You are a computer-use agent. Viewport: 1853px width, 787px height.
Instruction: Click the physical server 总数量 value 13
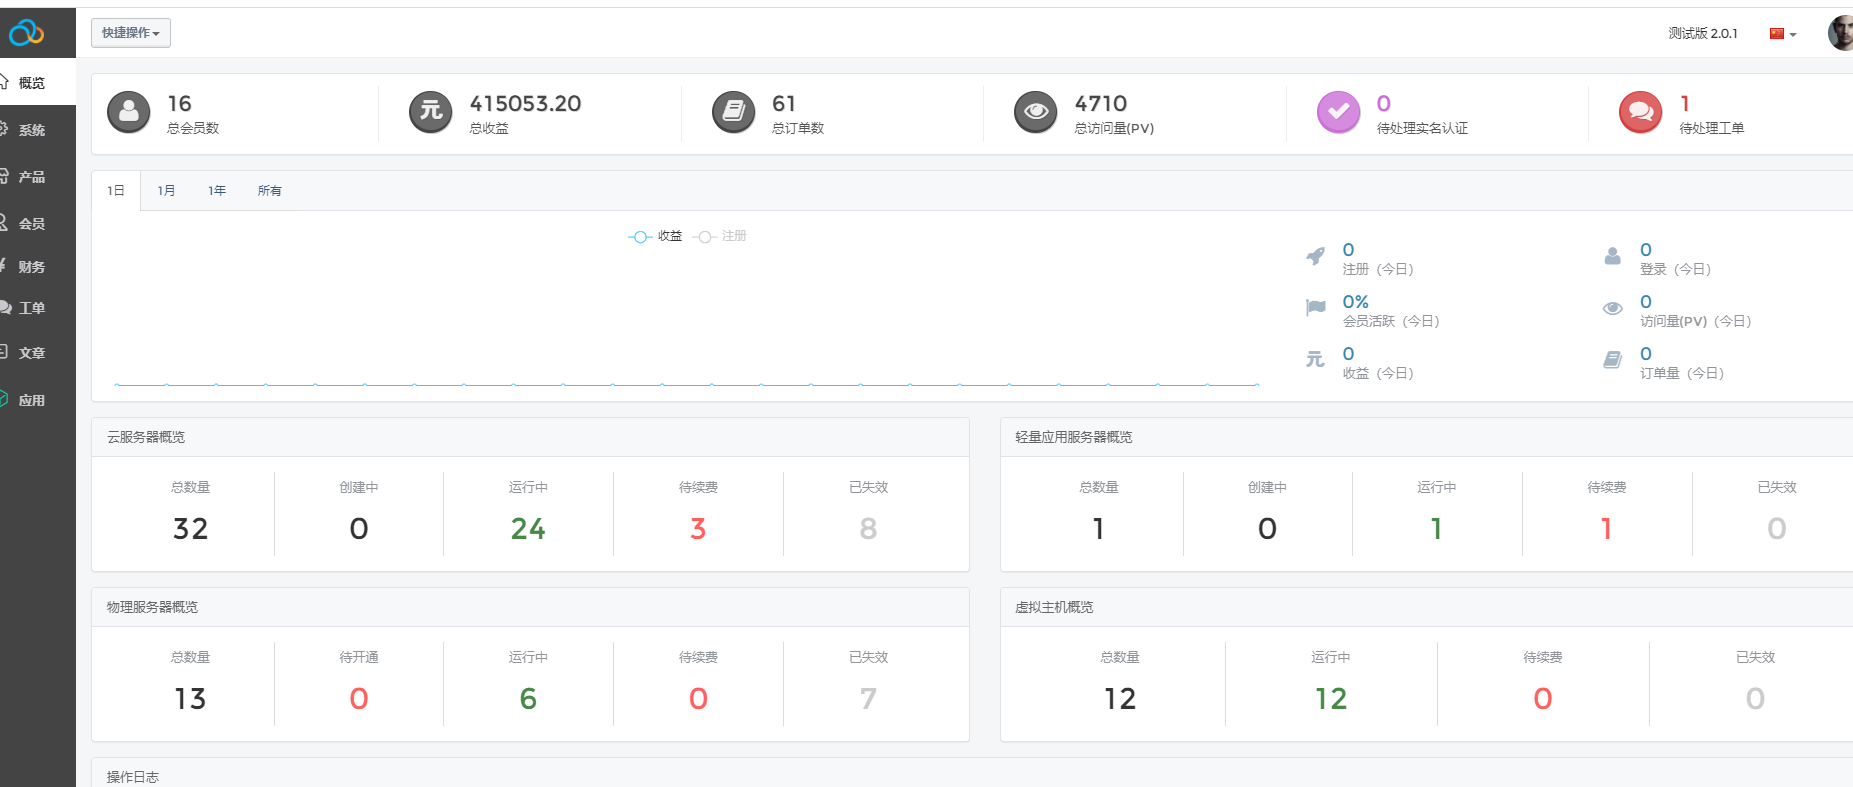point(190,698)
